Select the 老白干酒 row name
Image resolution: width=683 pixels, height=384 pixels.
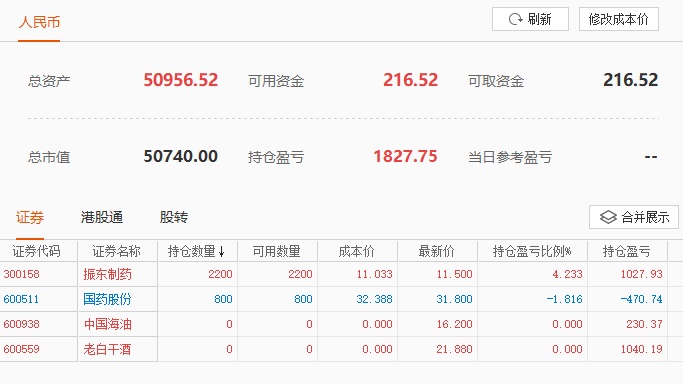click(x=107, y=349)
